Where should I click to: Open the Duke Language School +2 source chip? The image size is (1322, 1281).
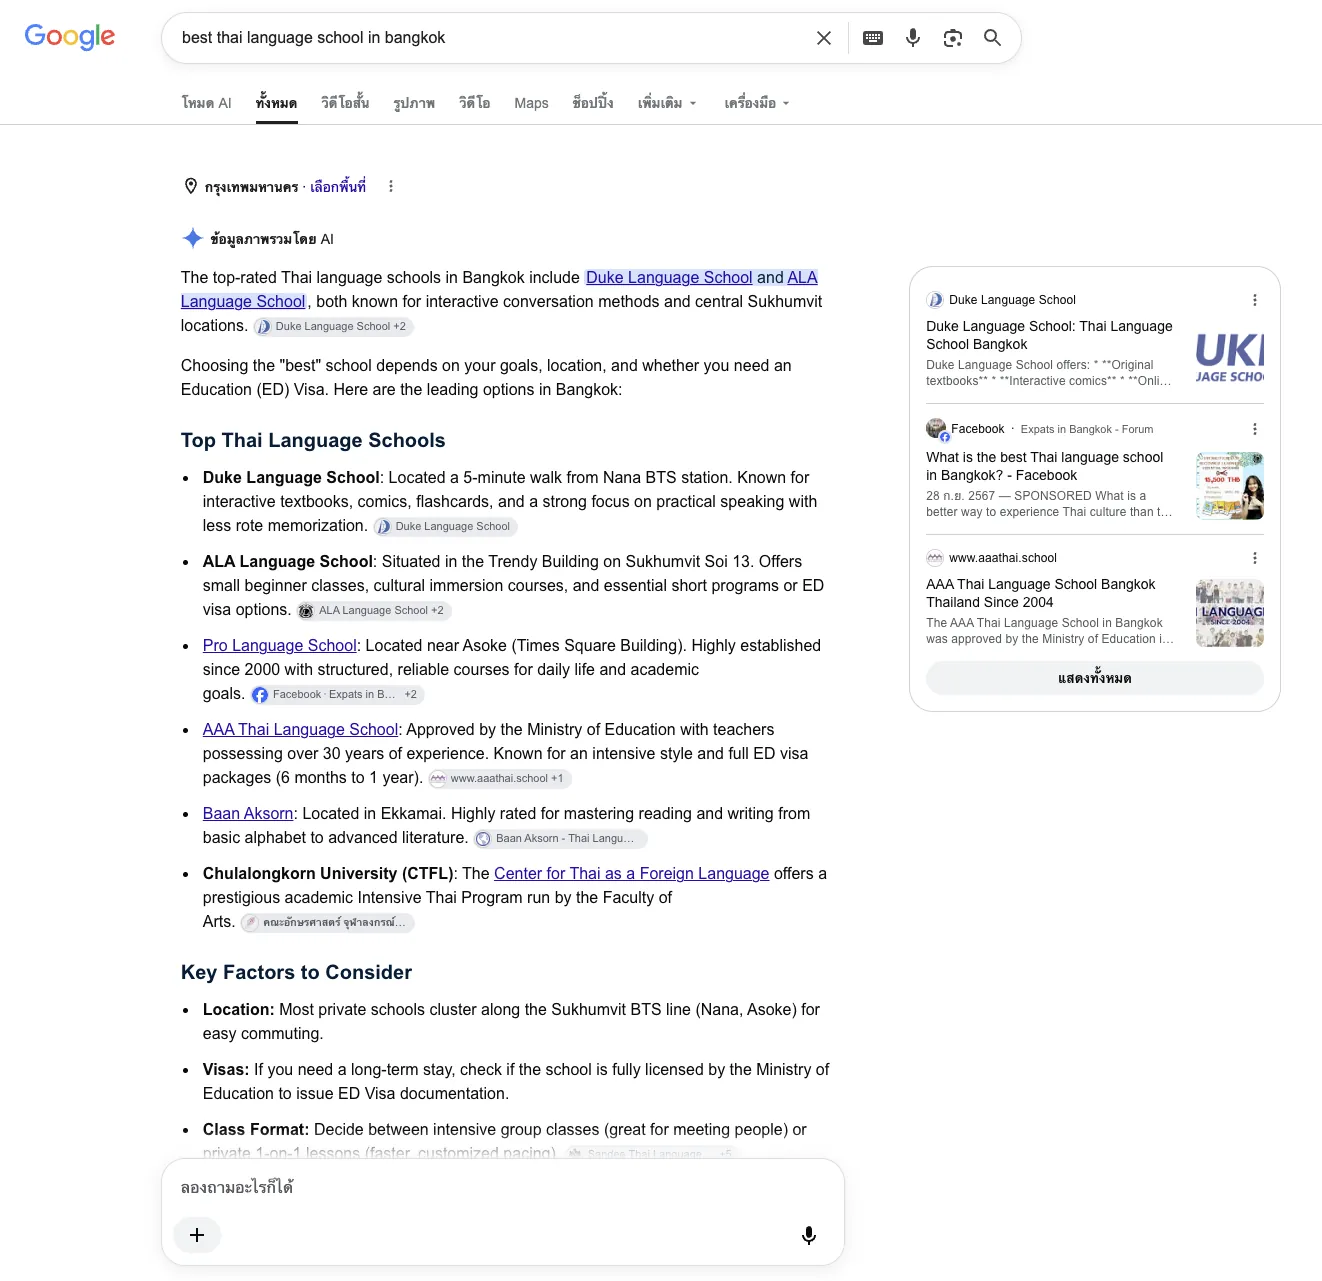333,326
